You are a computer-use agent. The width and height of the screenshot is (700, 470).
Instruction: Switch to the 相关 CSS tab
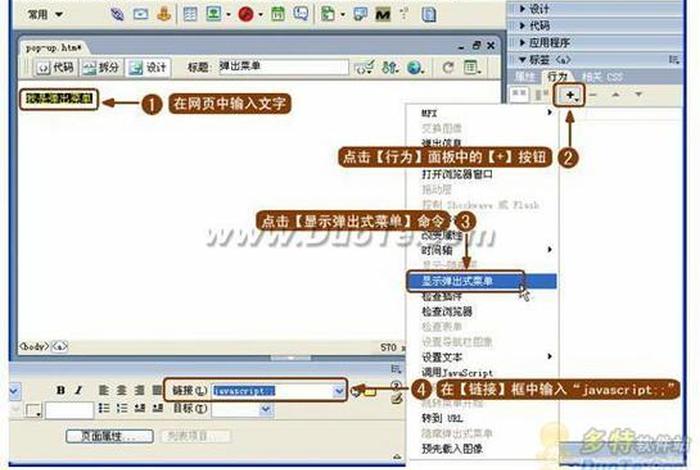[x=602, y=77]
